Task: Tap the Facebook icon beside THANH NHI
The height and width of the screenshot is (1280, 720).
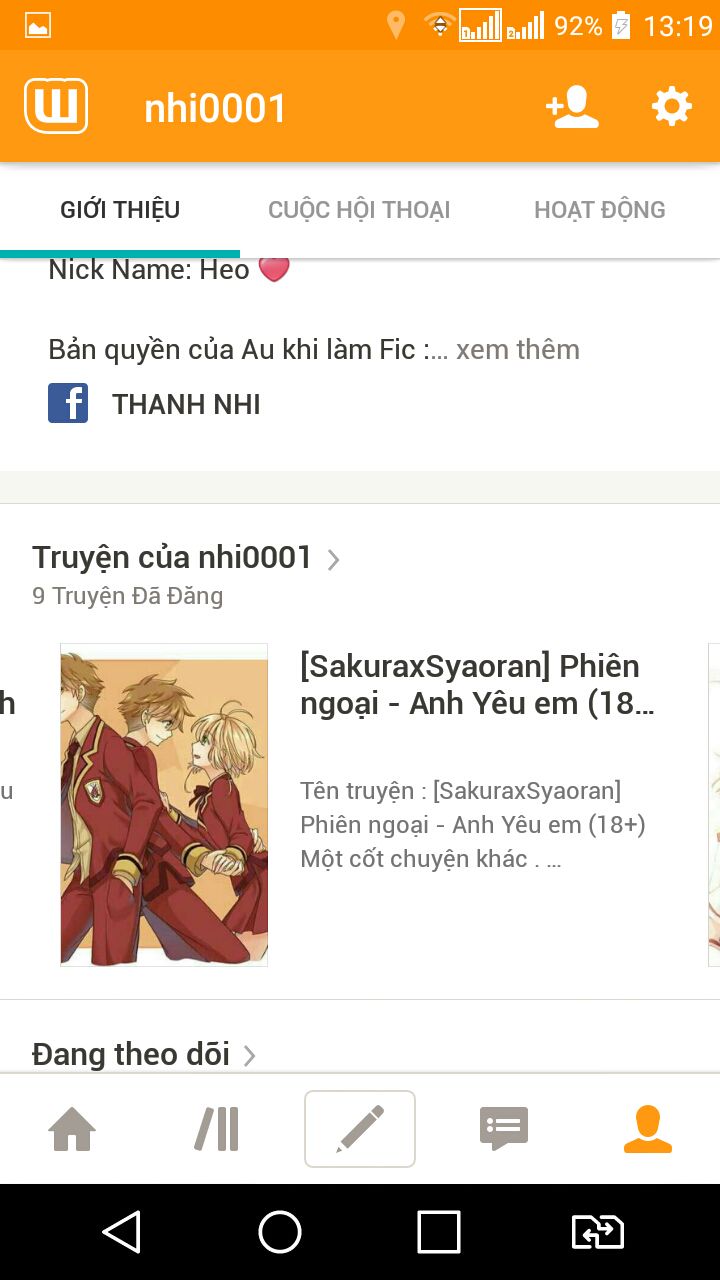Action: point(68,404)
